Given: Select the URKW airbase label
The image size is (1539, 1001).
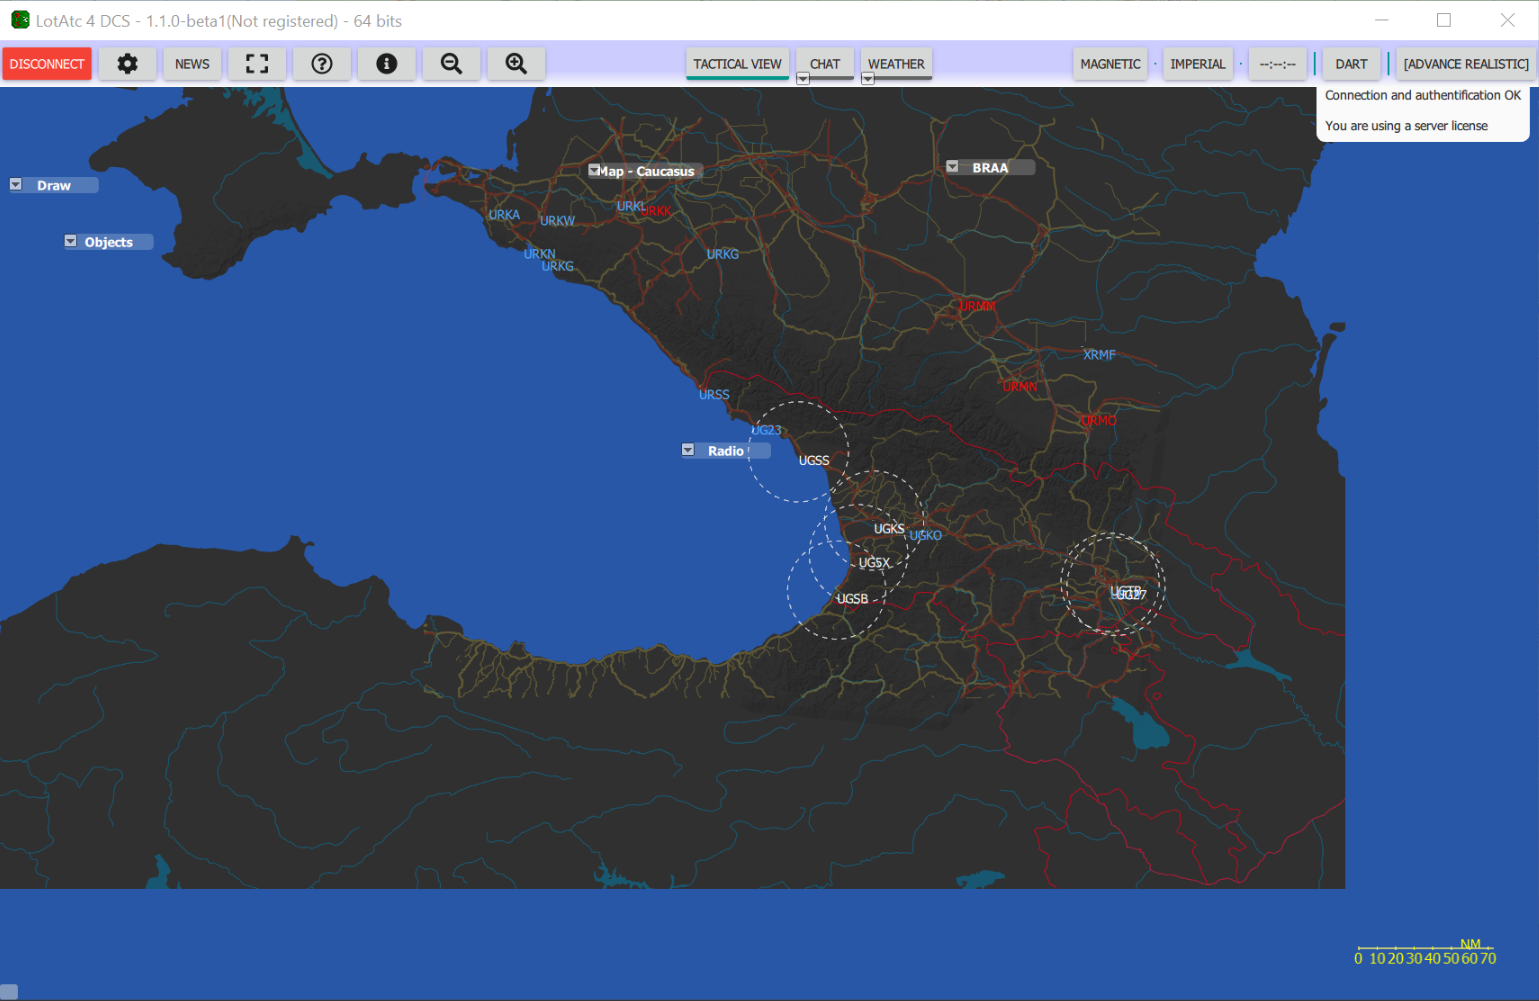Looking at the screenshot, I should [x=558, y=221].
